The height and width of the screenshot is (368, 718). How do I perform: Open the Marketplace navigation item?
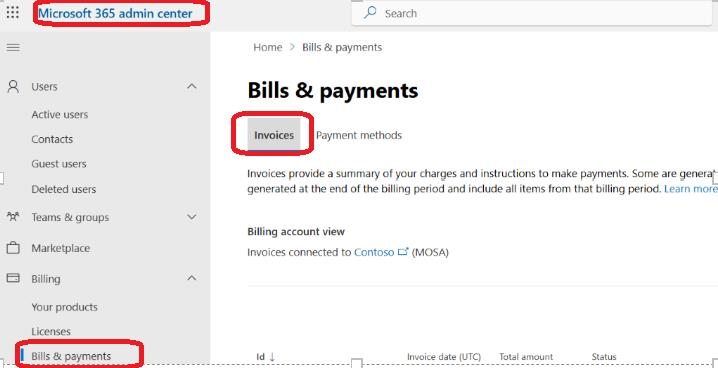pos(60,248)
